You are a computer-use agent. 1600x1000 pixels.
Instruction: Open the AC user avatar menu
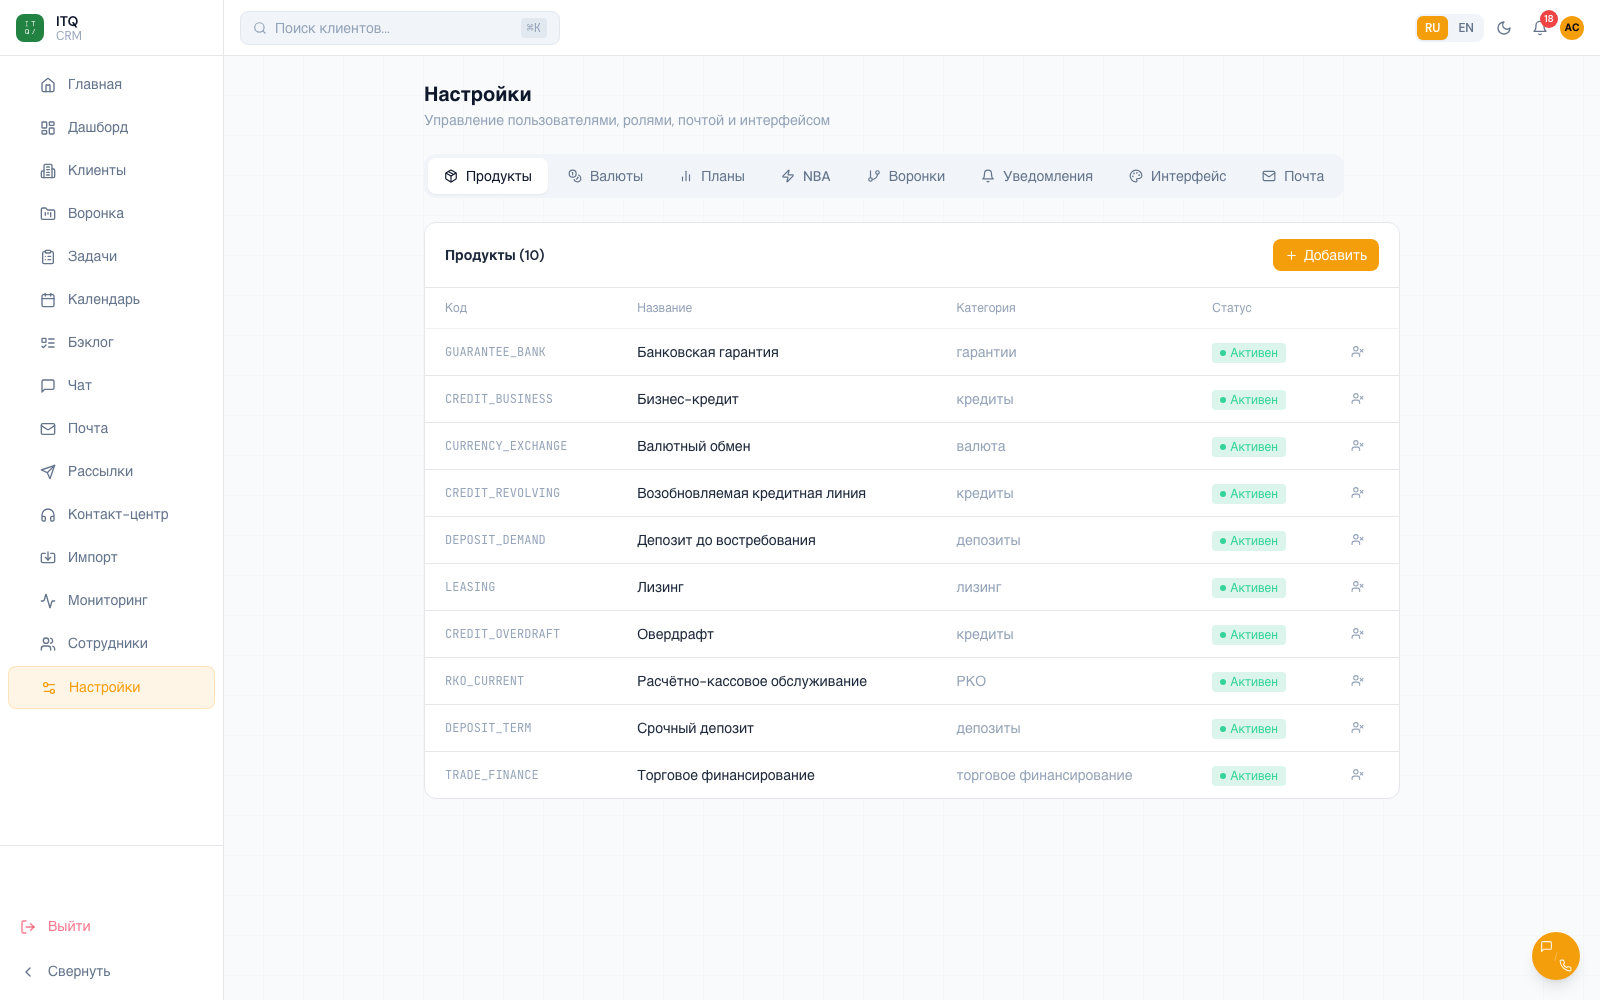pyautogui.click(x=1572, y=28)
